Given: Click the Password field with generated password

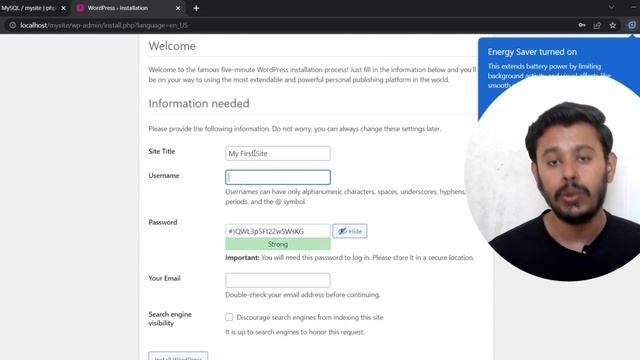Looking at the screenshot, I should tap(278, 231).
